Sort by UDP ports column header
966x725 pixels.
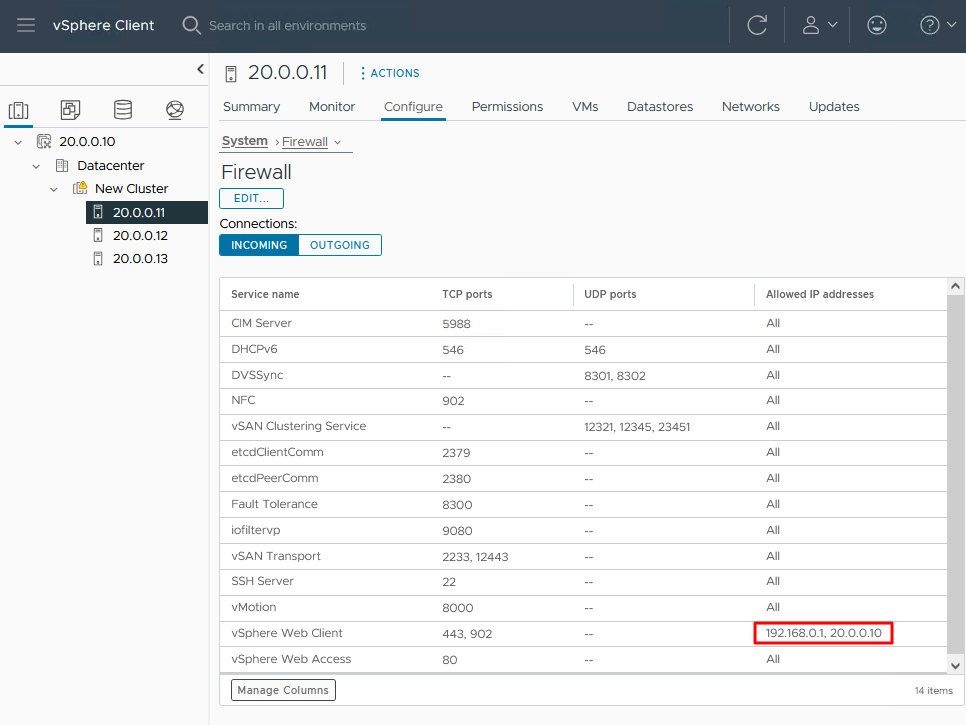click(610, 294)
